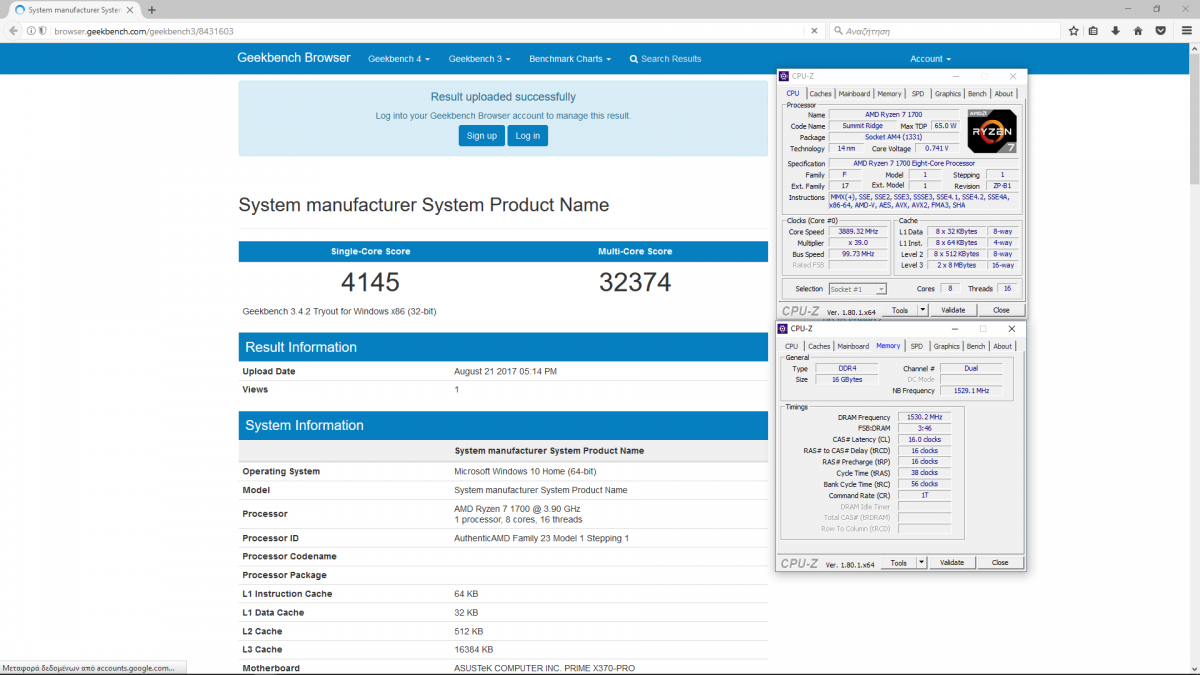Open Tools dropdown arrow in upper CPU-Z window
1200x675 pixels.
tap(922, 311)
